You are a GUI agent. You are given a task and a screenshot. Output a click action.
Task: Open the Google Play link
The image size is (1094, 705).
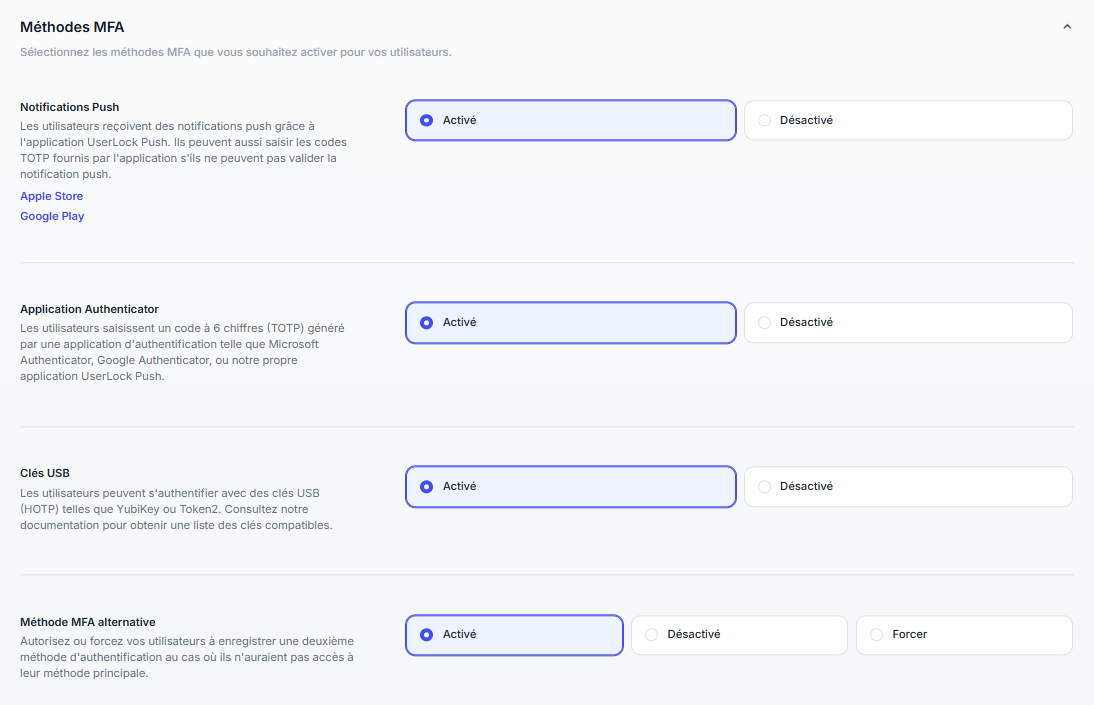[x=52, y=216]
